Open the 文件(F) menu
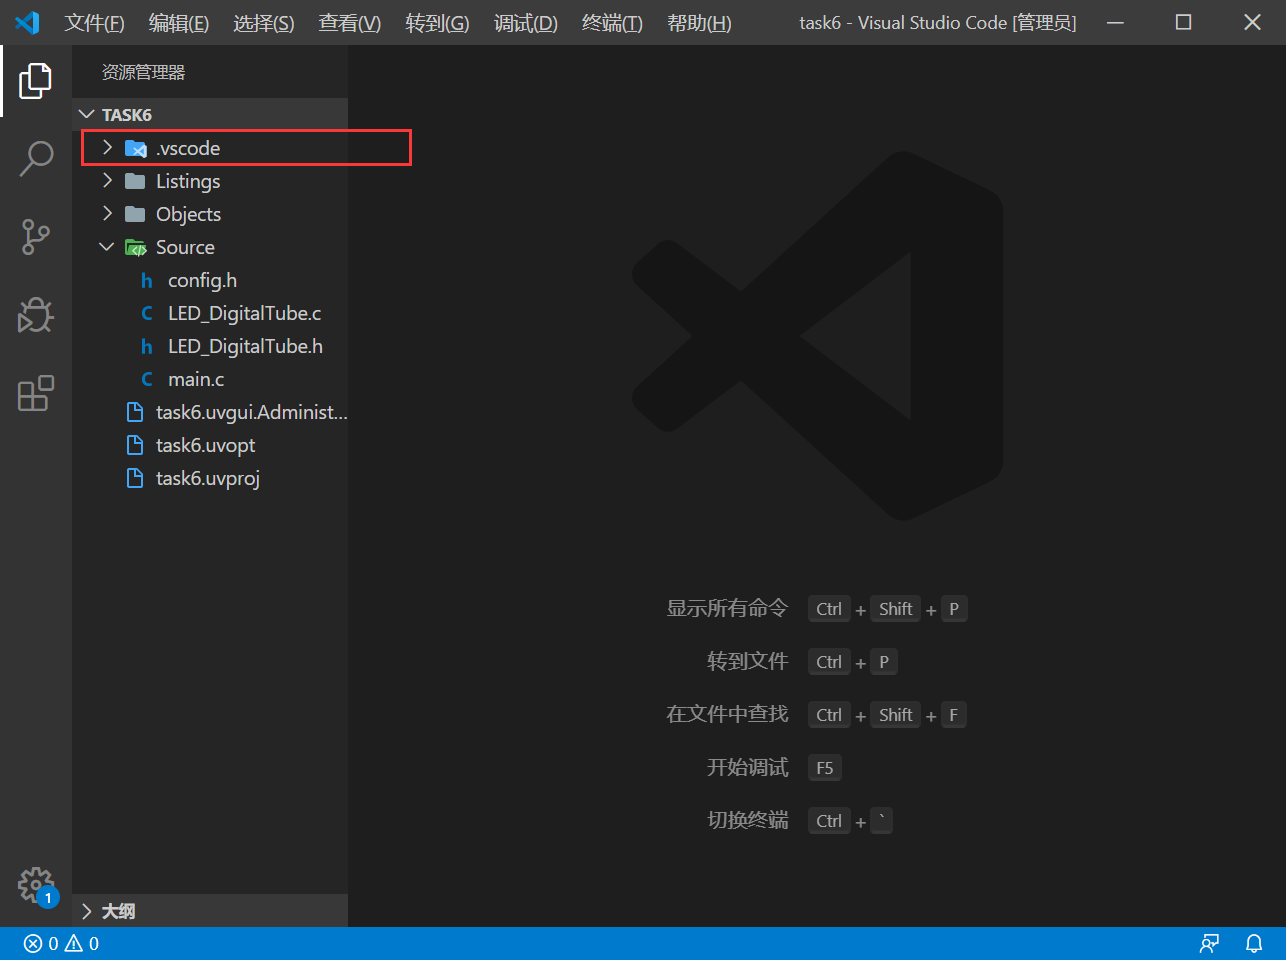Viewport: 1286px width, 960px height. pyautogui.click(x=95, y=23)
